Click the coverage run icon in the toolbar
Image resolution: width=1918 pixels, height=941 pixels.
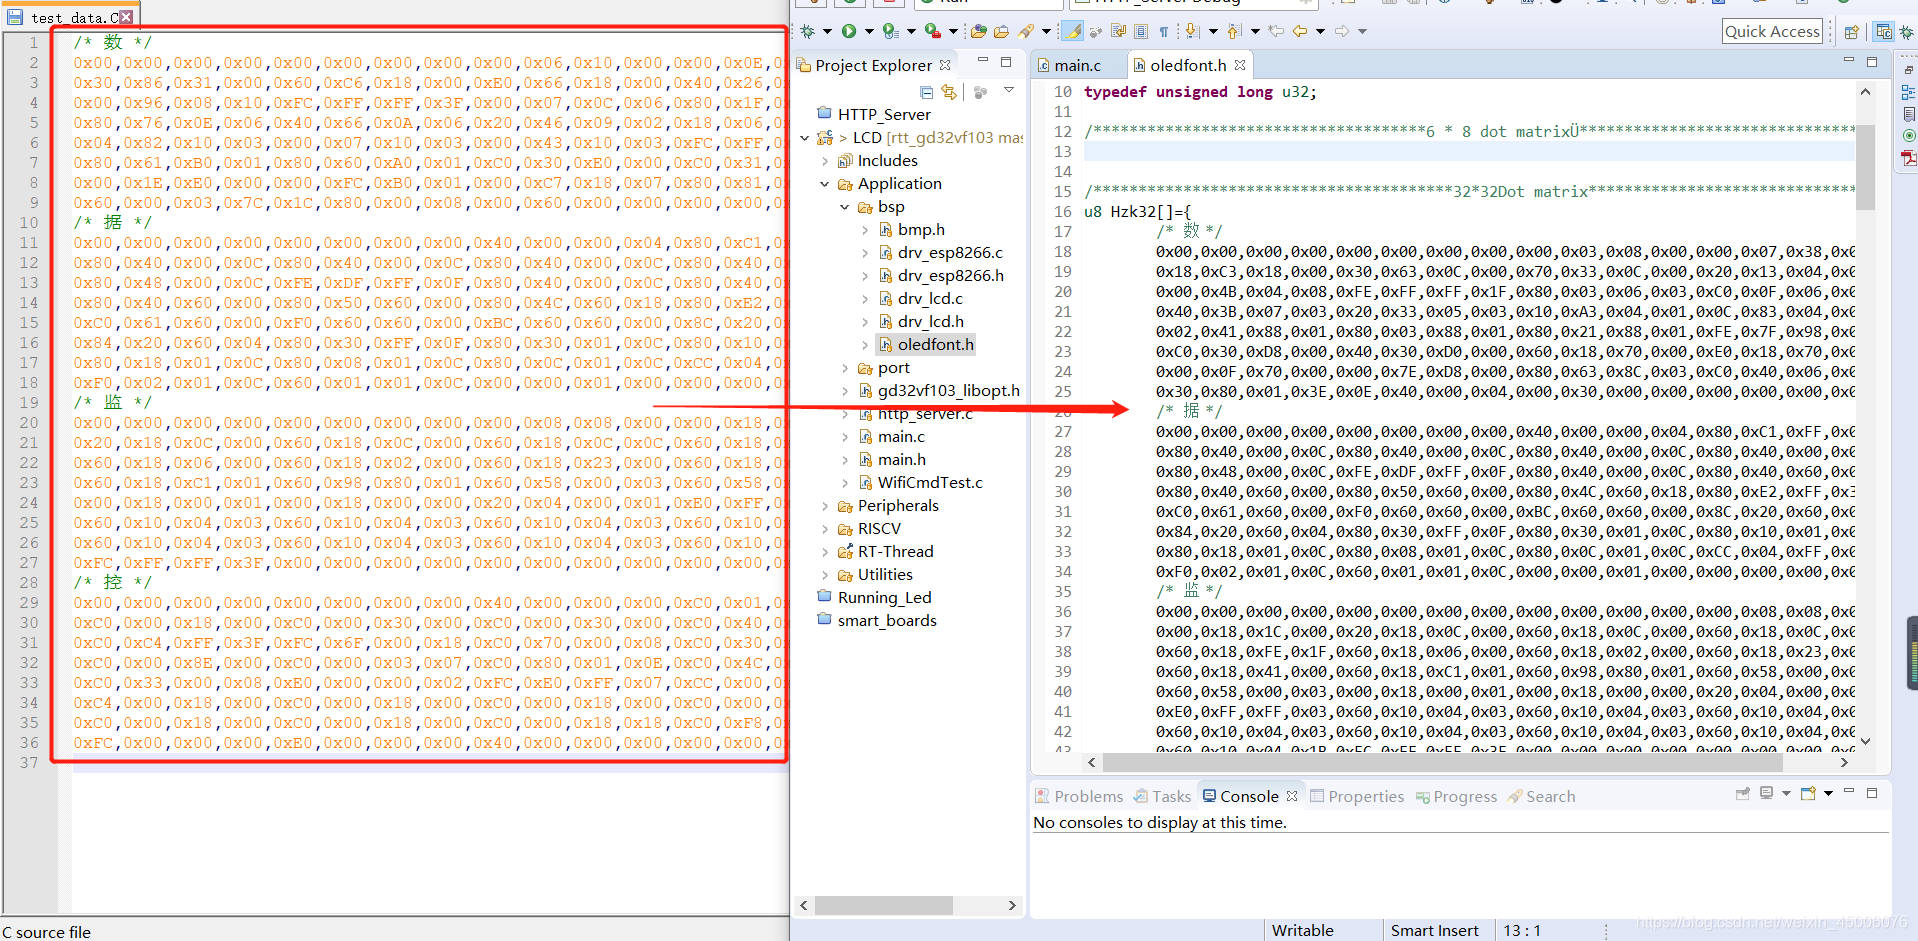890,31
